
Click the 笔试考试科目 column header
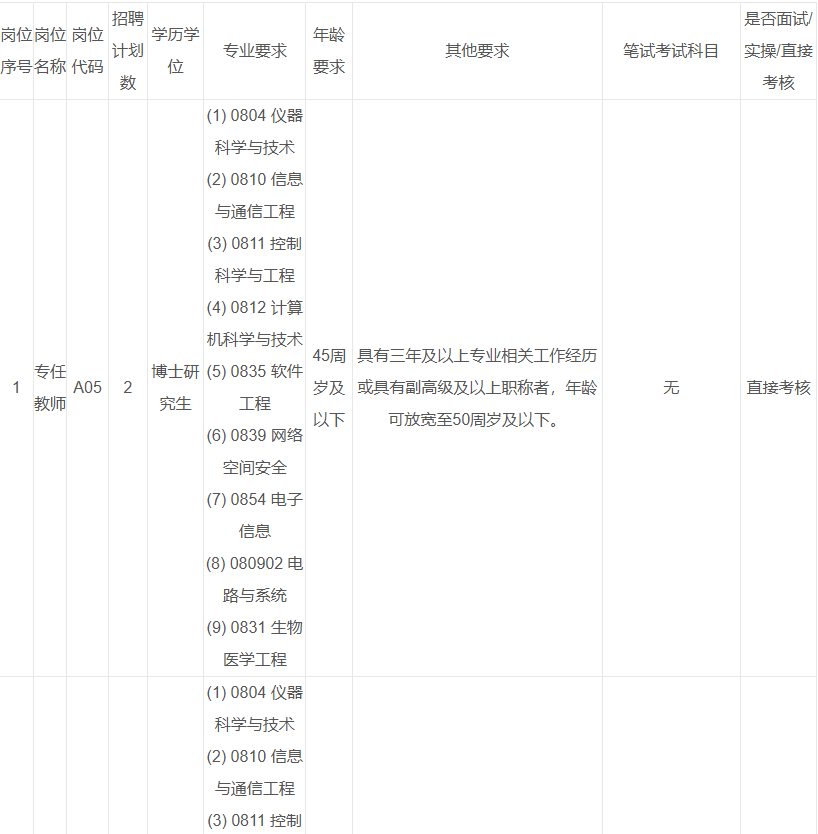tap(671, 51)
